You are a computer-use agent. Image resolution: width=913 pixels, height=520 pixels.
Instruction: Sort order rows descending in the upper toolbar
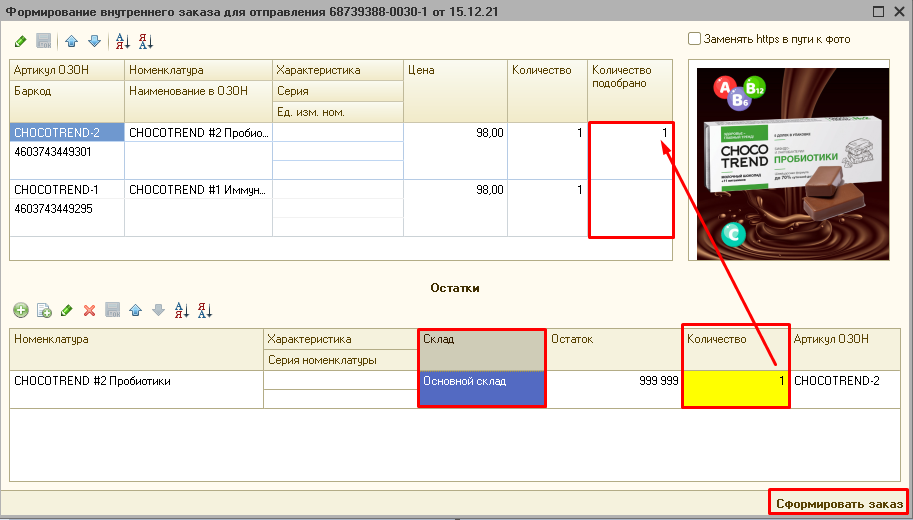click(146, 41)
